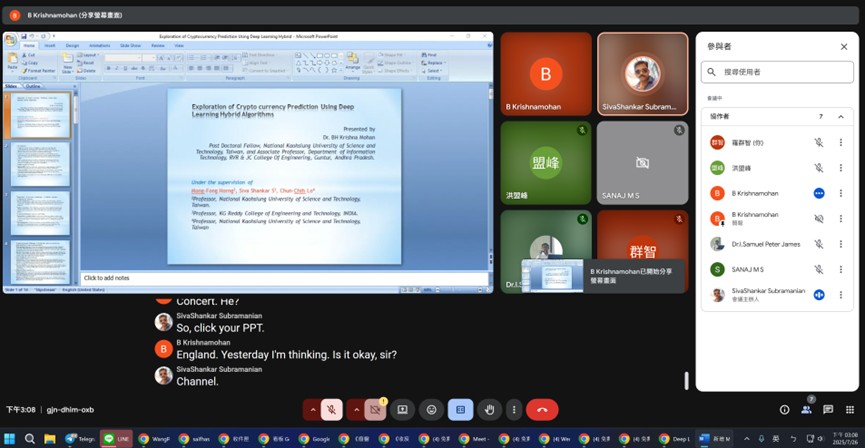Click the present screen icon

402,409
